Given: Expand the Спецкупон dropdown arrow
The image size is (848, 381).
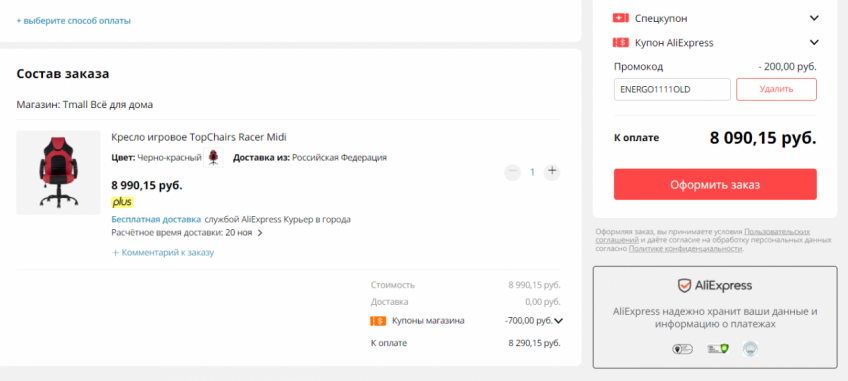Looking at the screenshot, I should click(814, 18).
